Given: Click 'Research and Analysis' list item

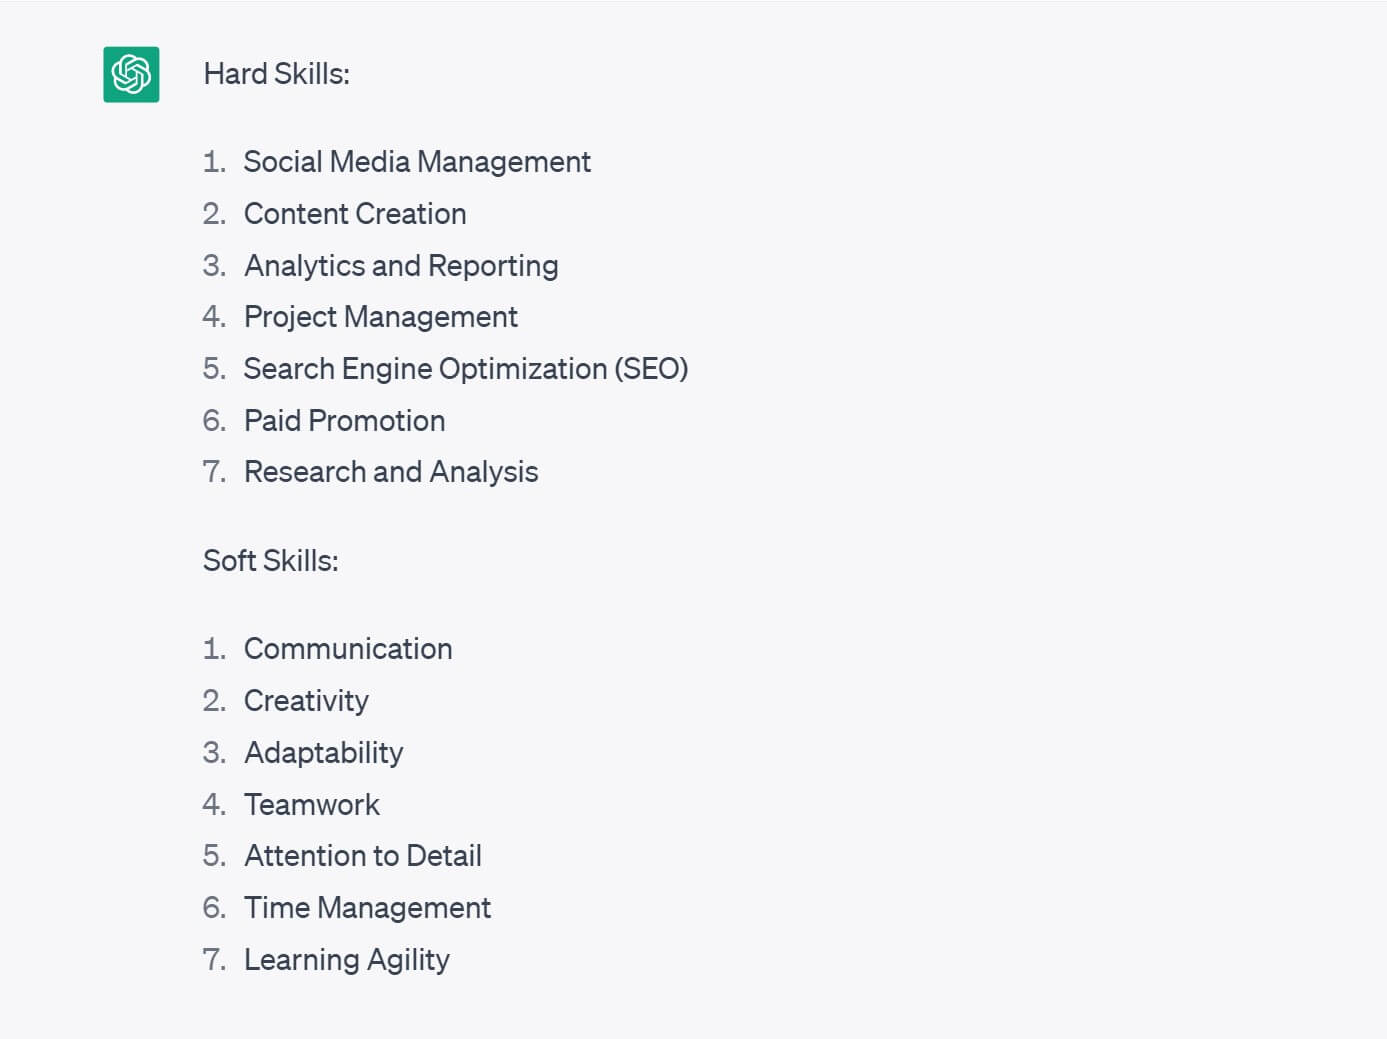Looking at the screenshot, I should (391, 472).
